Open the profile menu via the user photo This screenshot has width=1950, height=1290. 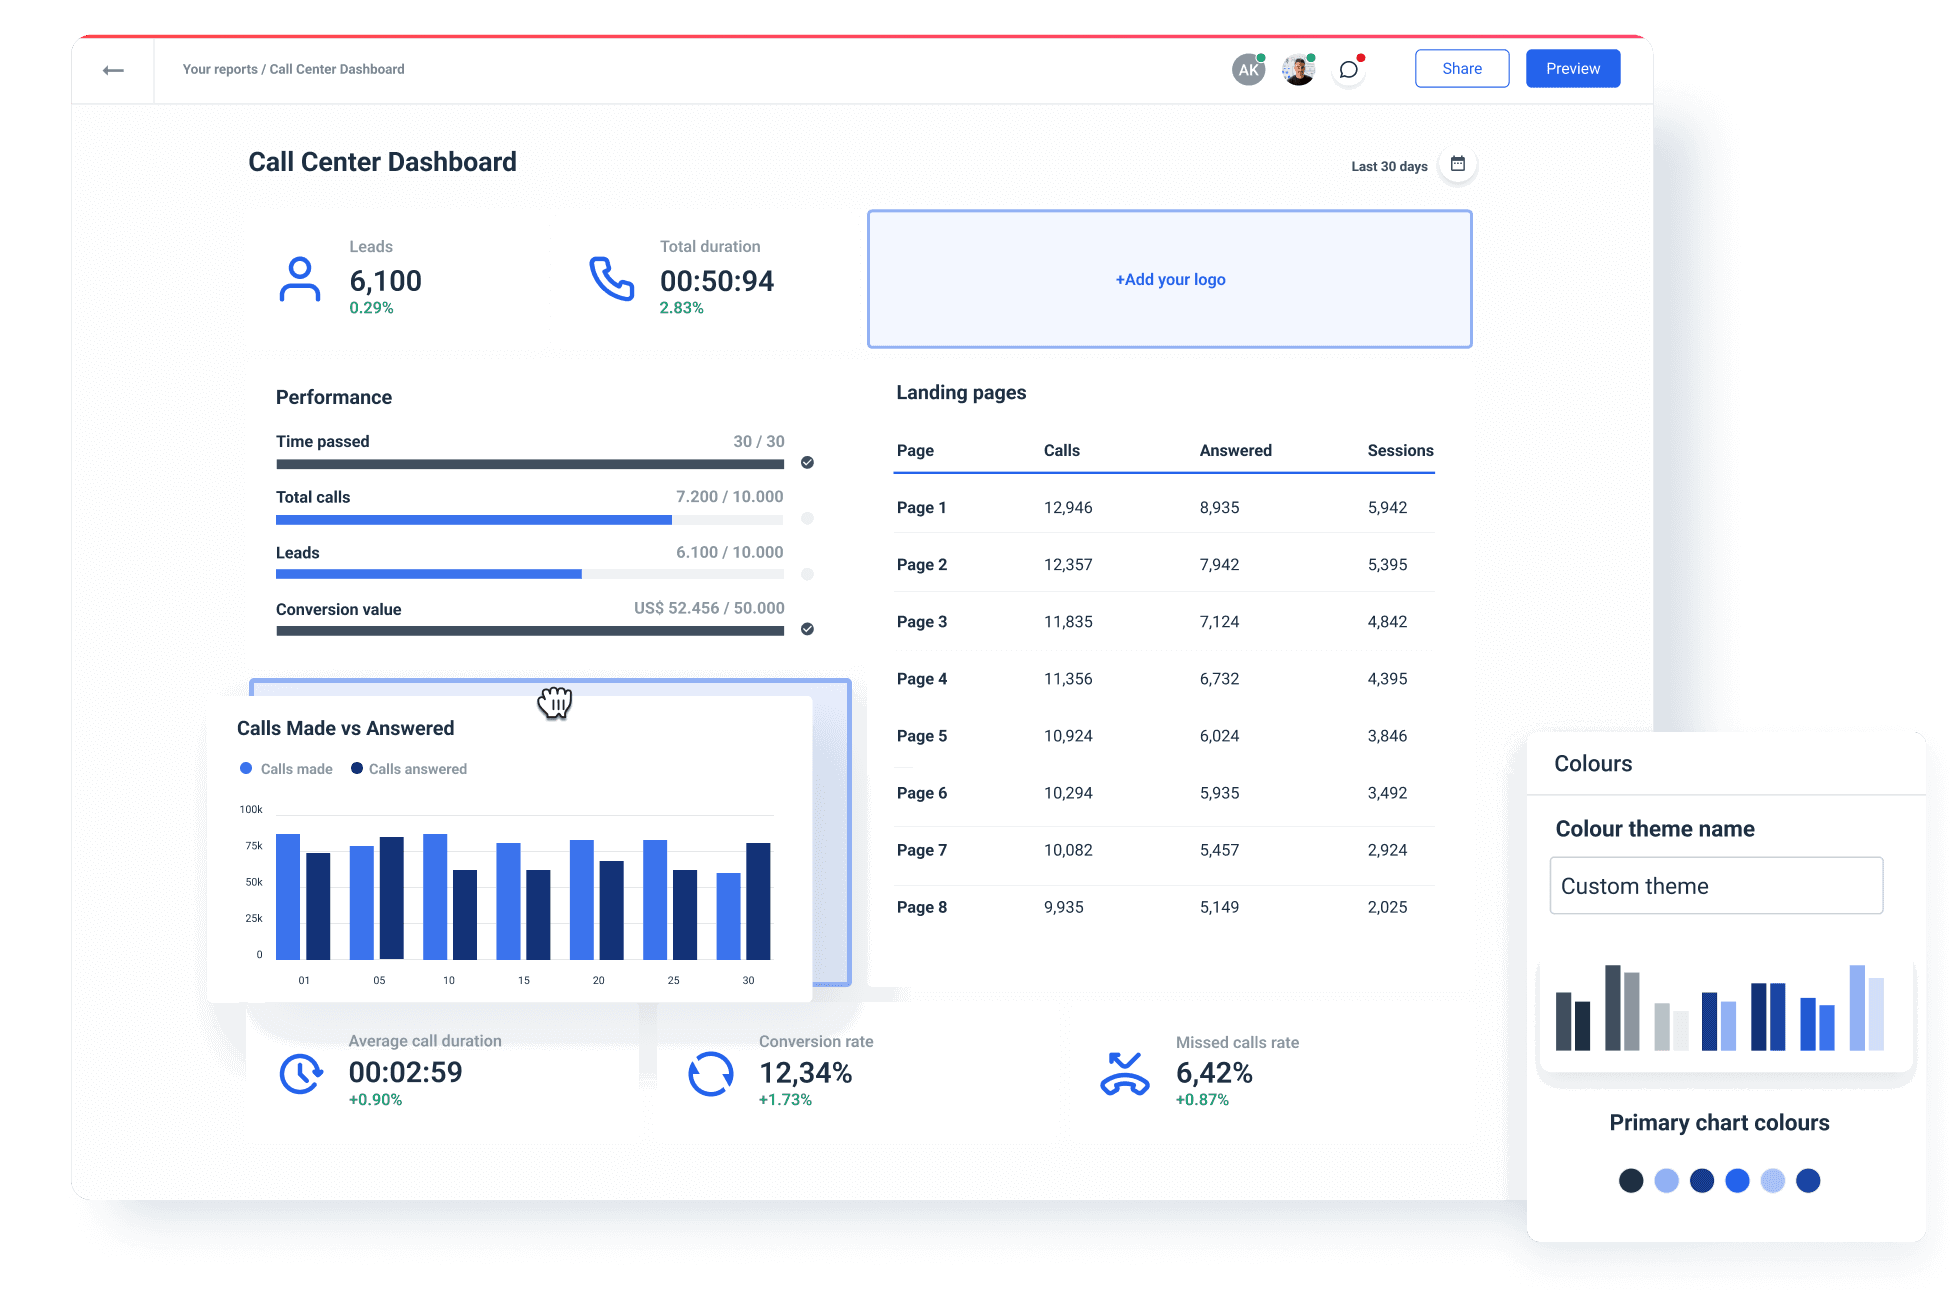1297,68
